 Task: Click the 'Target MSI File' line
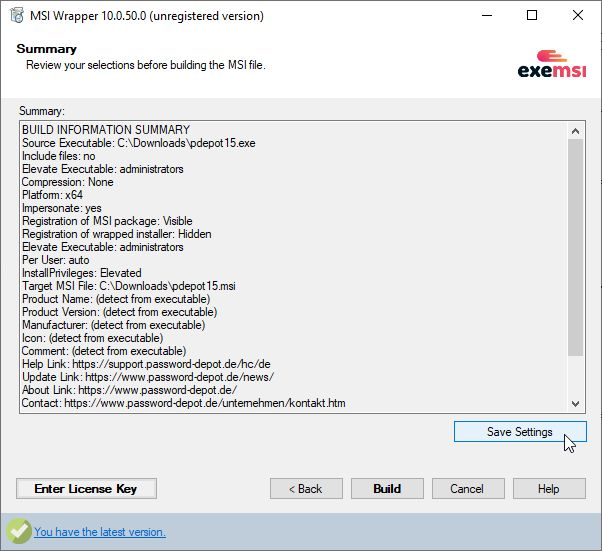pyautogui.click(x=129, y=286)
